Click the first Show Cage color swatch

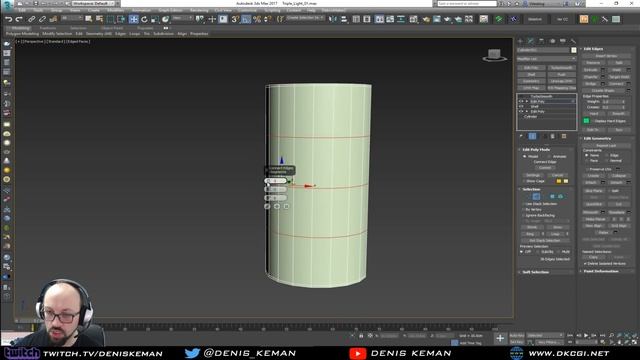pyautogui.click(x=559, y=181)
